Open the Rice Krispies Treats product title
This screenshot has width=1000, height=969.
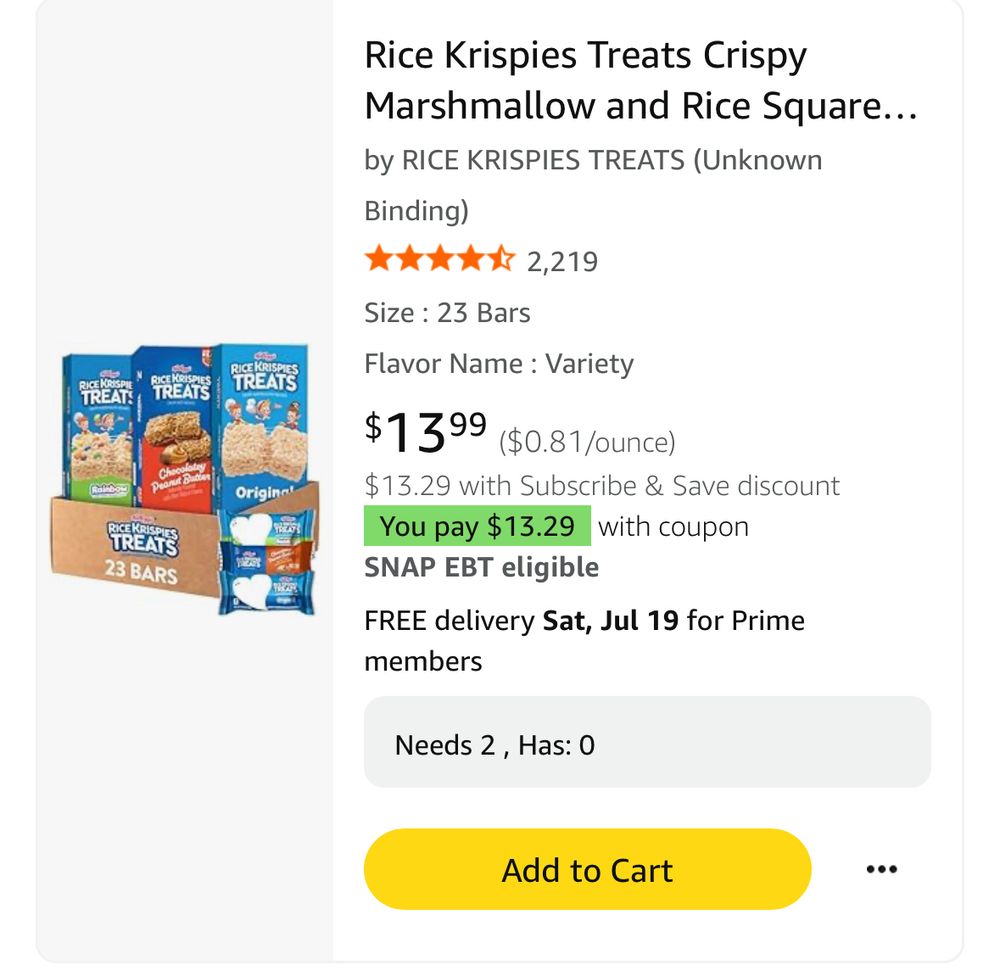pyautogui.click(x=640, y=80)
